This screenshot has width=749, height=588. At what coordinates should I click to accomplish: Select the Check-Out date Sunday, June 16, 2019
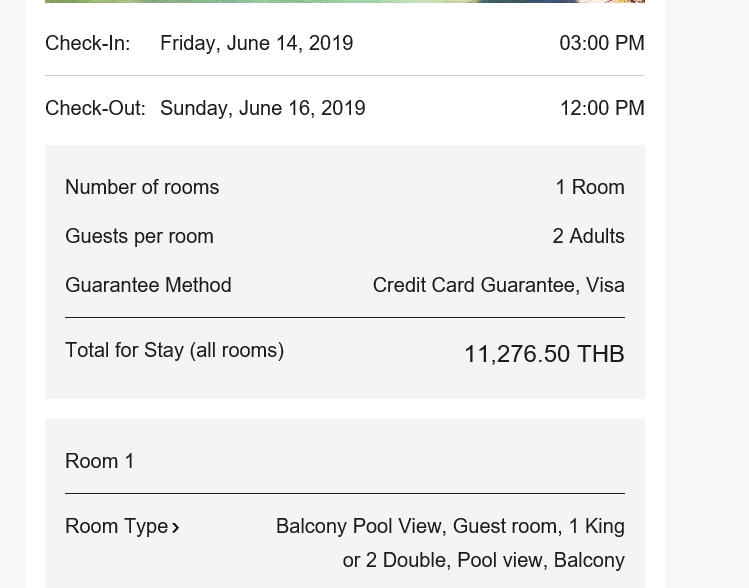click(263, 108)
